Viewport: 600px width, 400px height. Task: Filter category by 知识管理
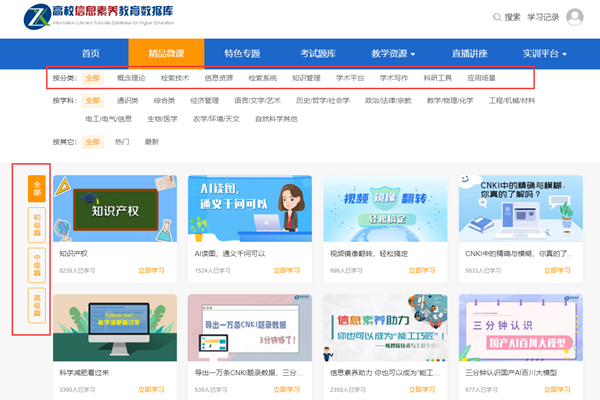306,78
